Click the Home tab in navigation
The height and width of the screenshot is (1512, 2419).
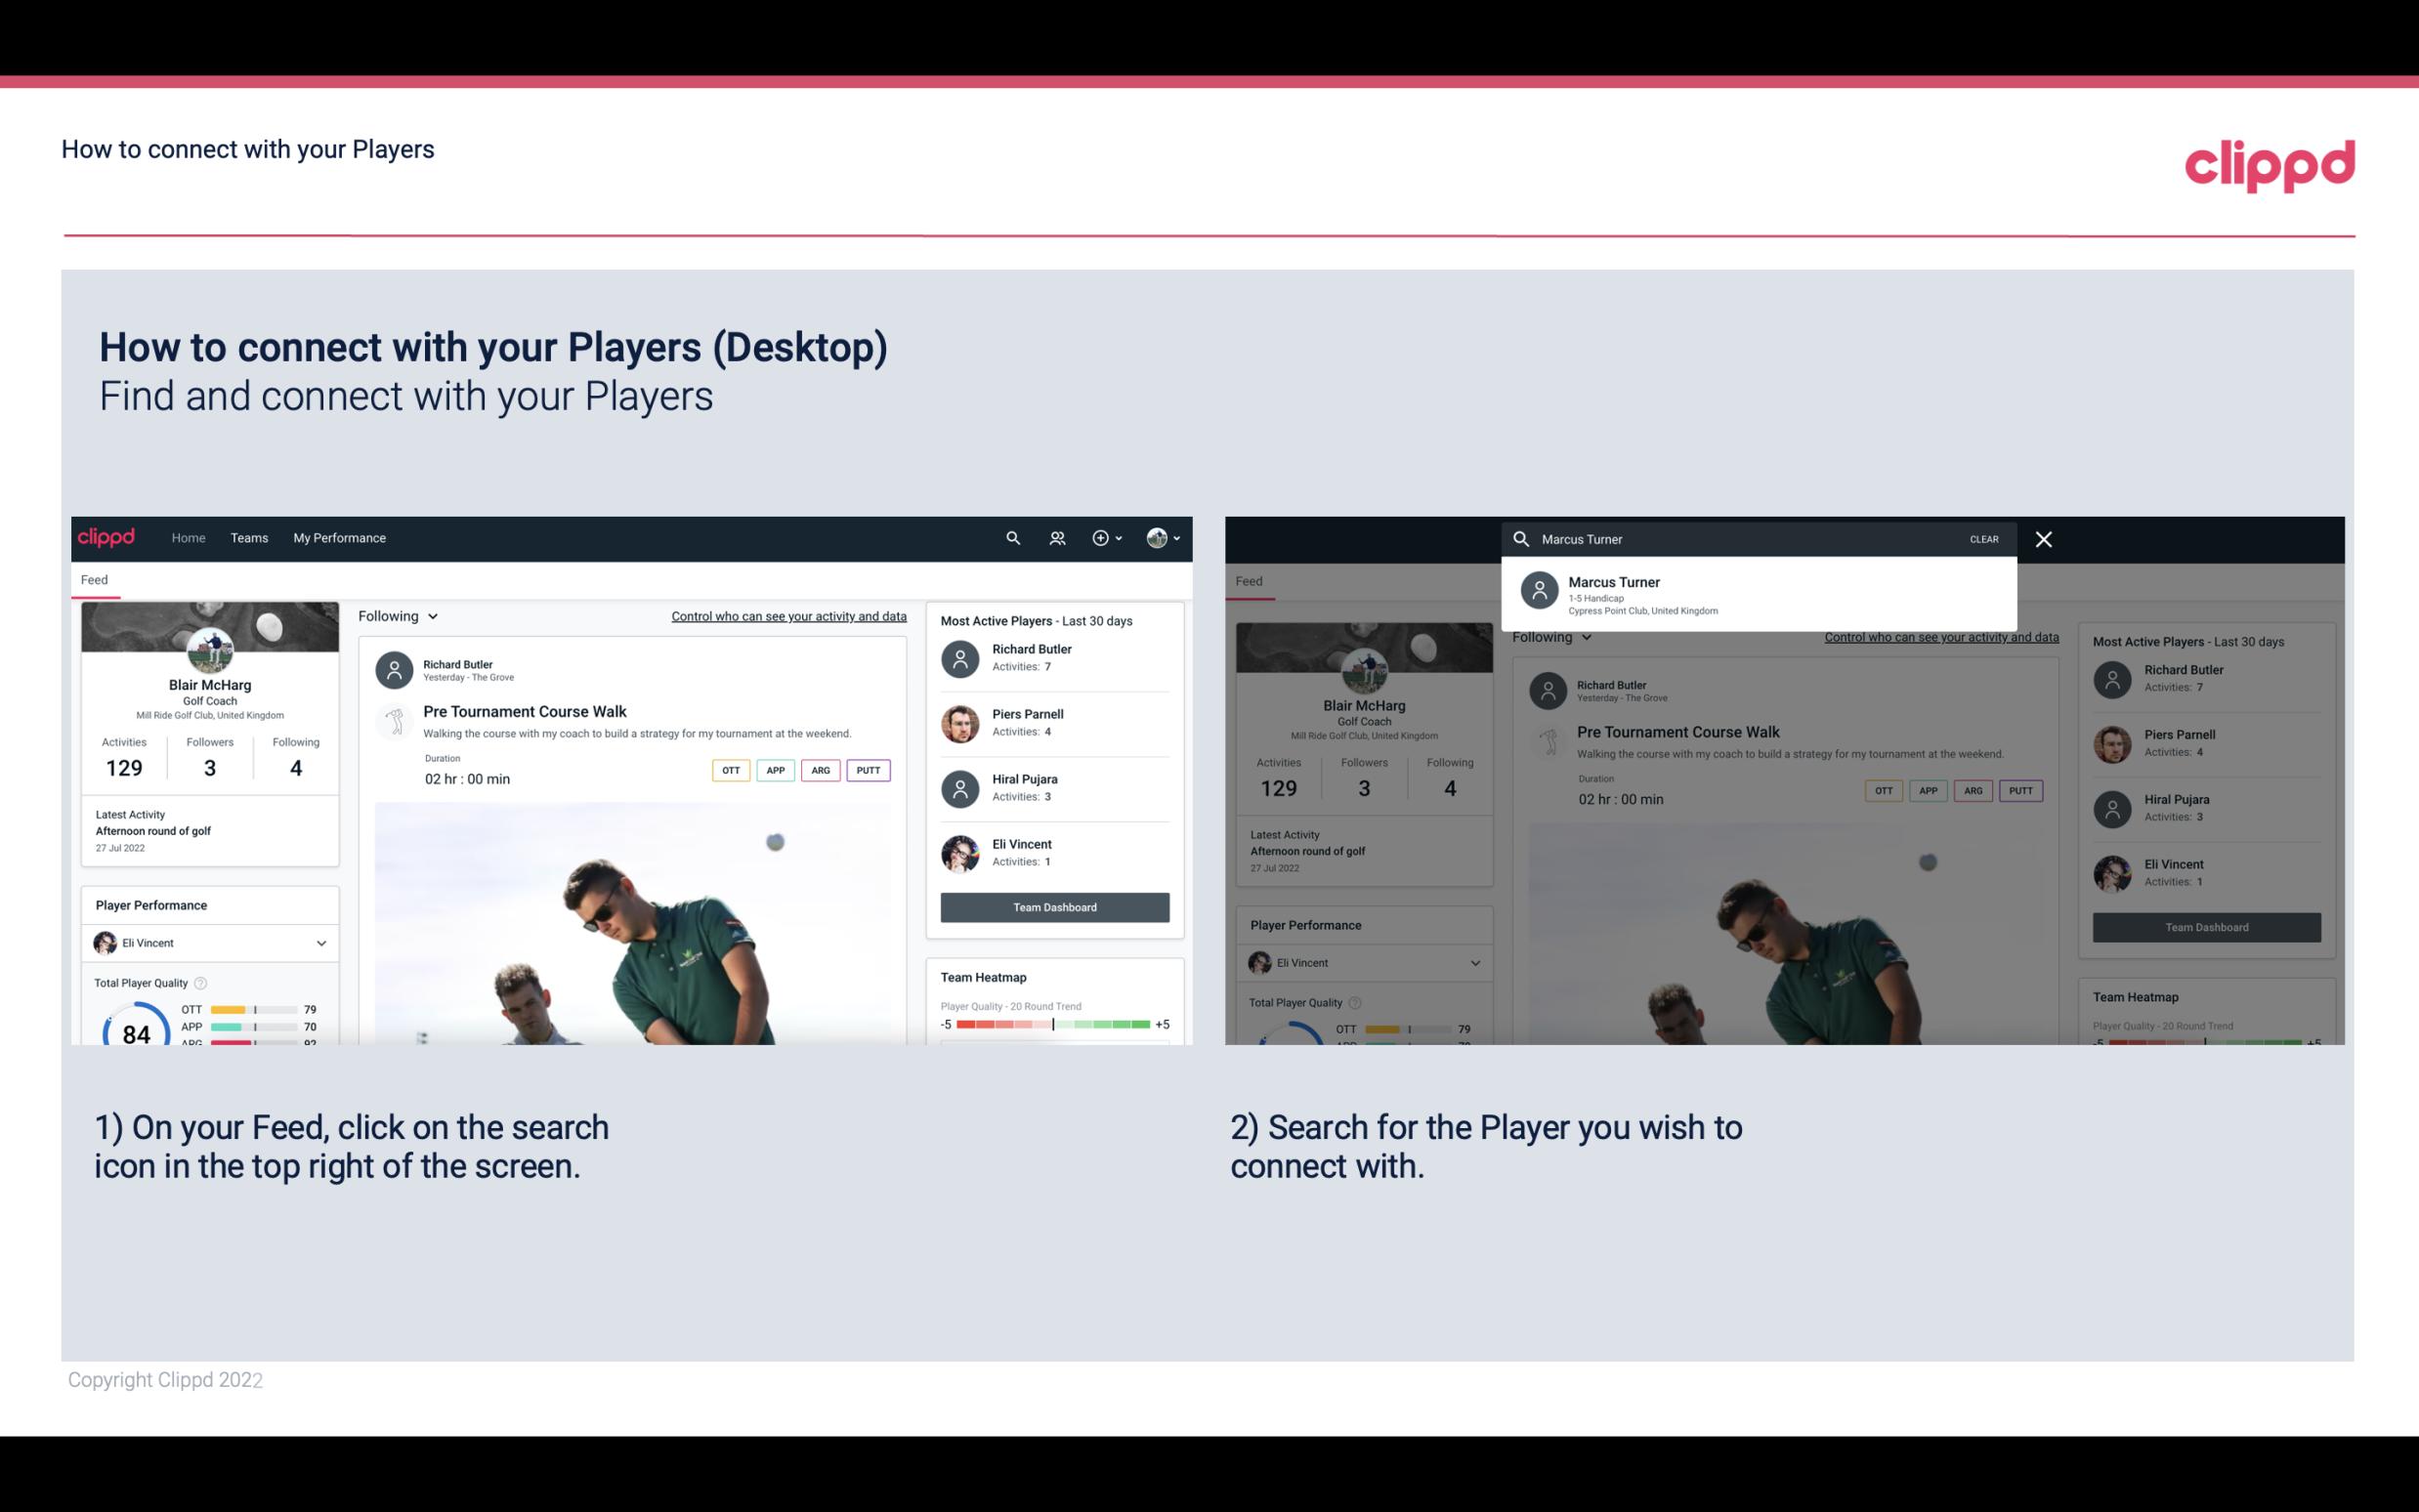tap(187, 536)
